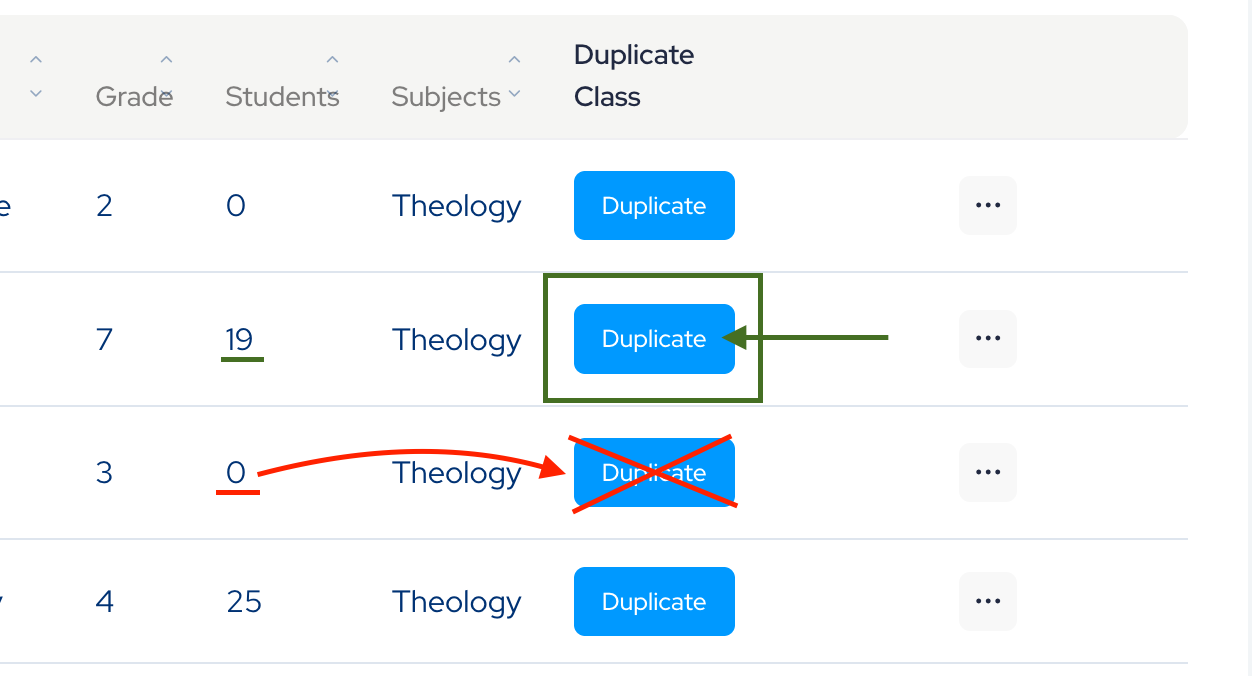Duplicate the Grade 2 Theology class
Image resolution: width=1252 pixels, height=676 pixels.
654,206
